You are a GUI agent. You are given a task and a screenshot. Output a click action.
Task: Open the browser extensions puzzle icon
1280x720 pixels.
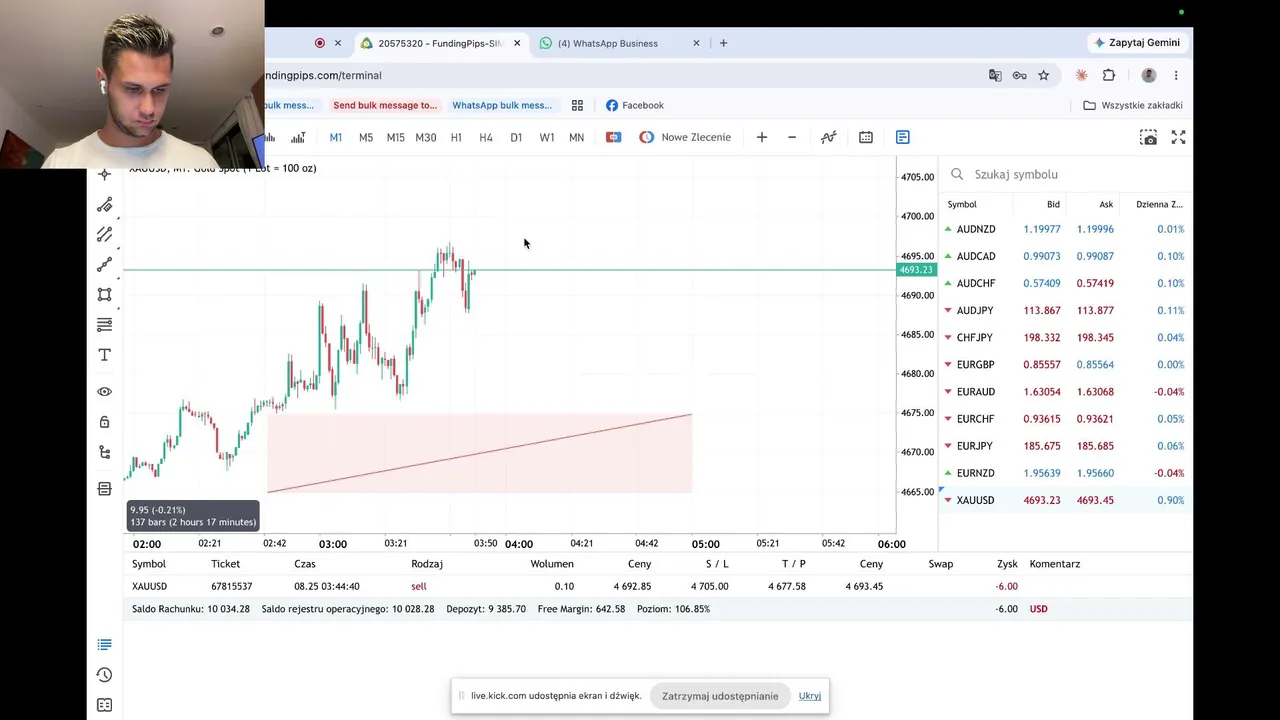coord(1109,75)
